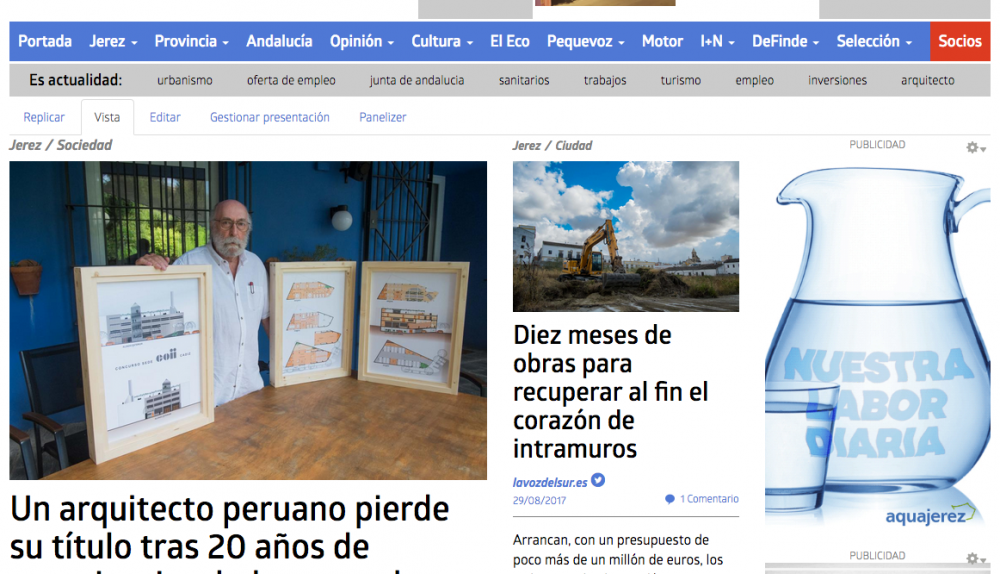Click the 'urbanismo' trending topic link
The image size is (1000, 574).
(185, 80)
